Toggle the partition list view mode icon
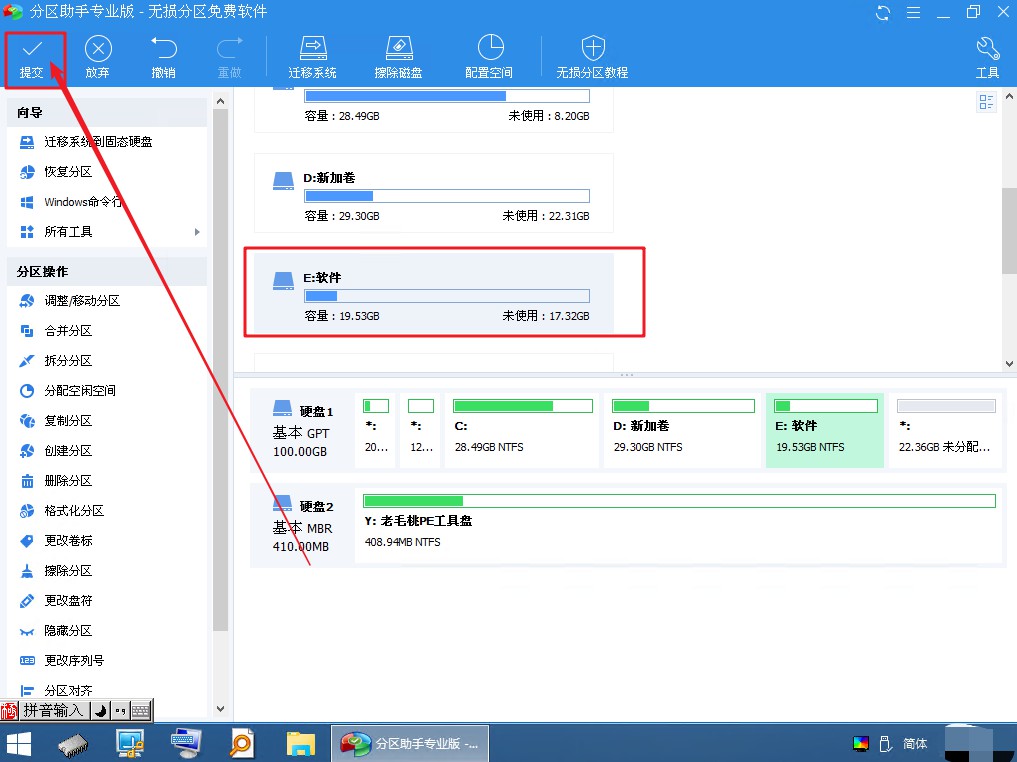The height and width of the screenshot is (762, 1017). coord(986,102)
